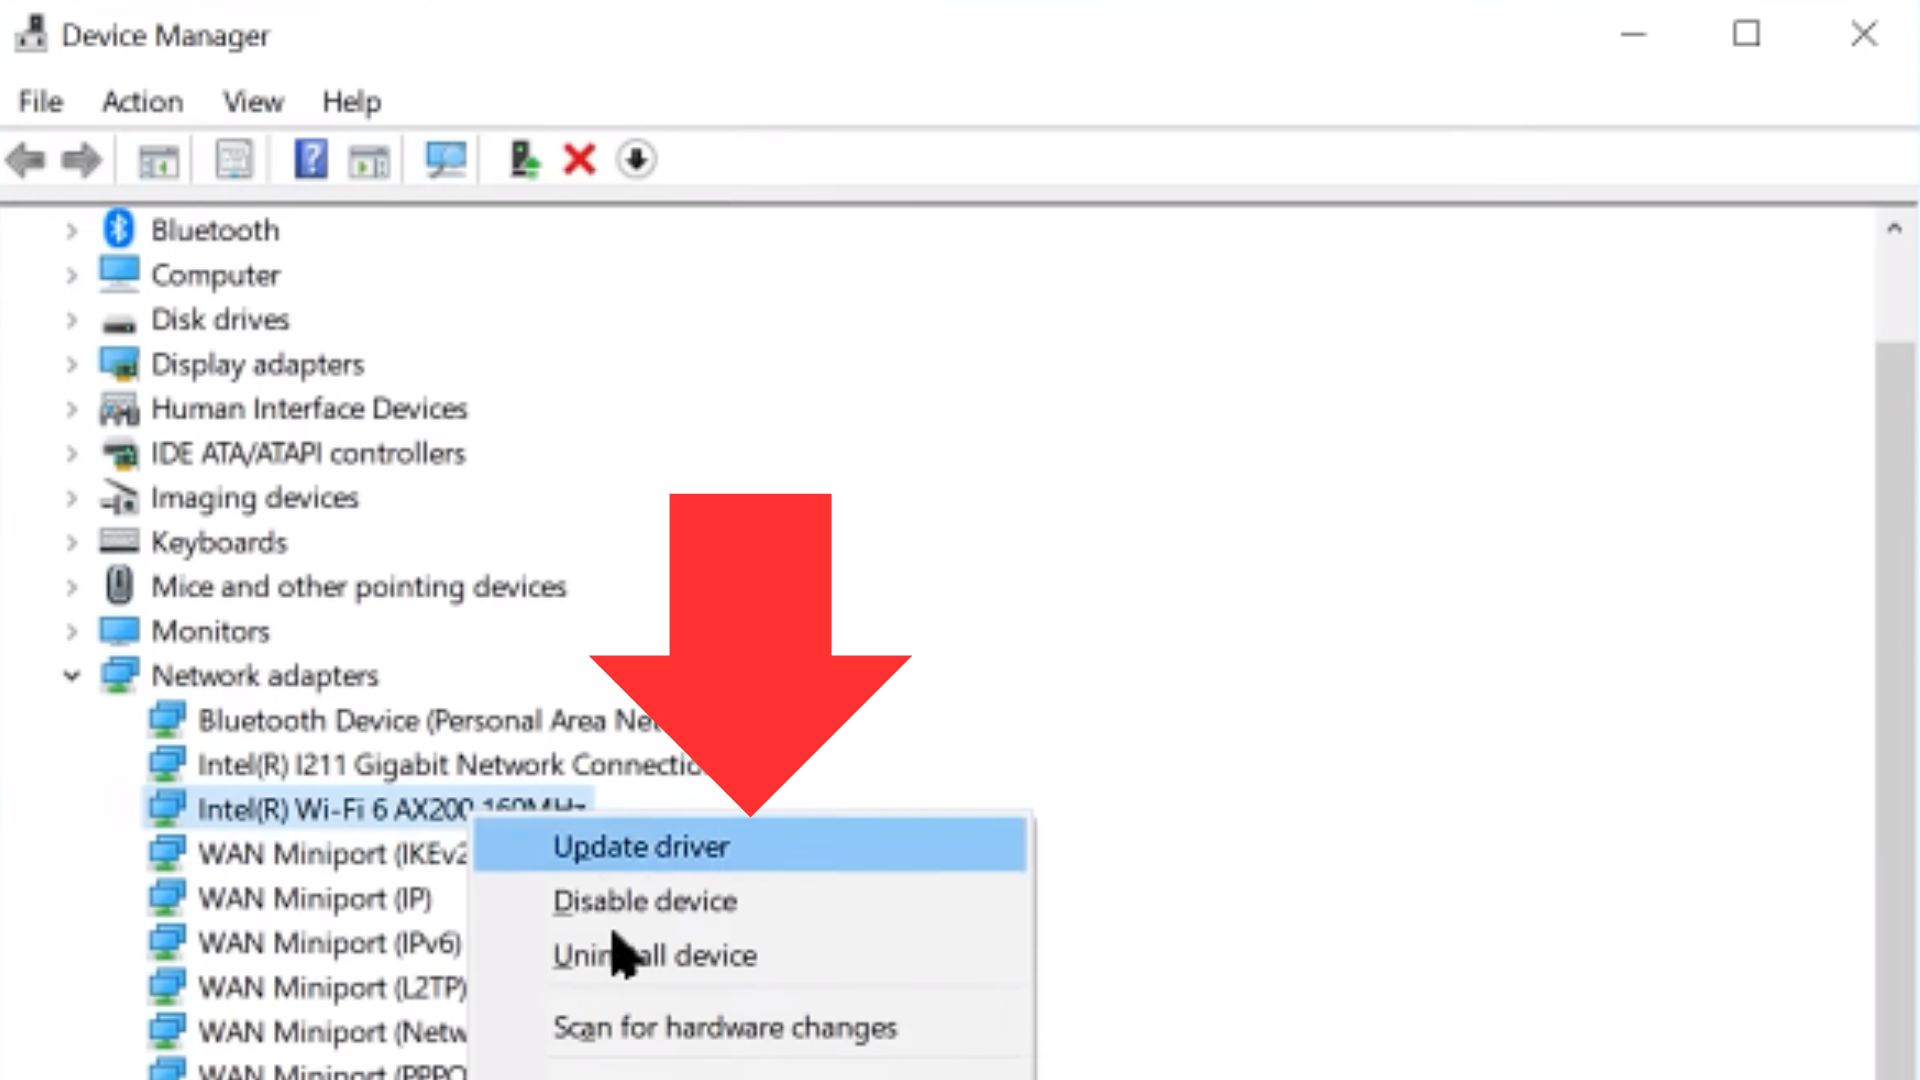Image resolution: width=1920 pixels, height=1080 pixels.
Task: Open the blue Help question-mark icon
Action: pyautogui.click(x=311, y=160)
